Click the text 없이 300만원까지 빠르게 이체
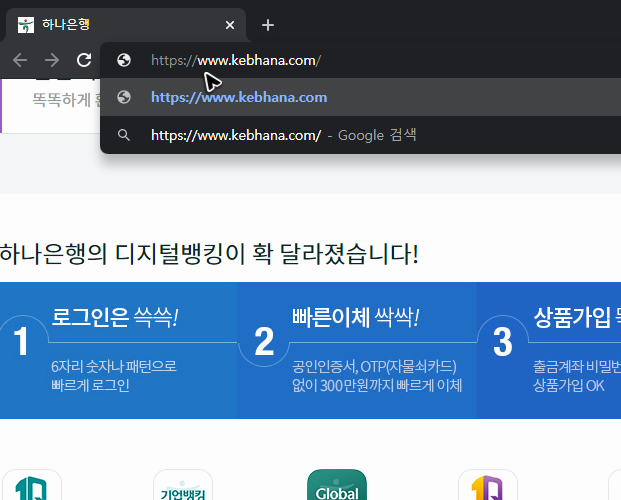 [377, 385]
